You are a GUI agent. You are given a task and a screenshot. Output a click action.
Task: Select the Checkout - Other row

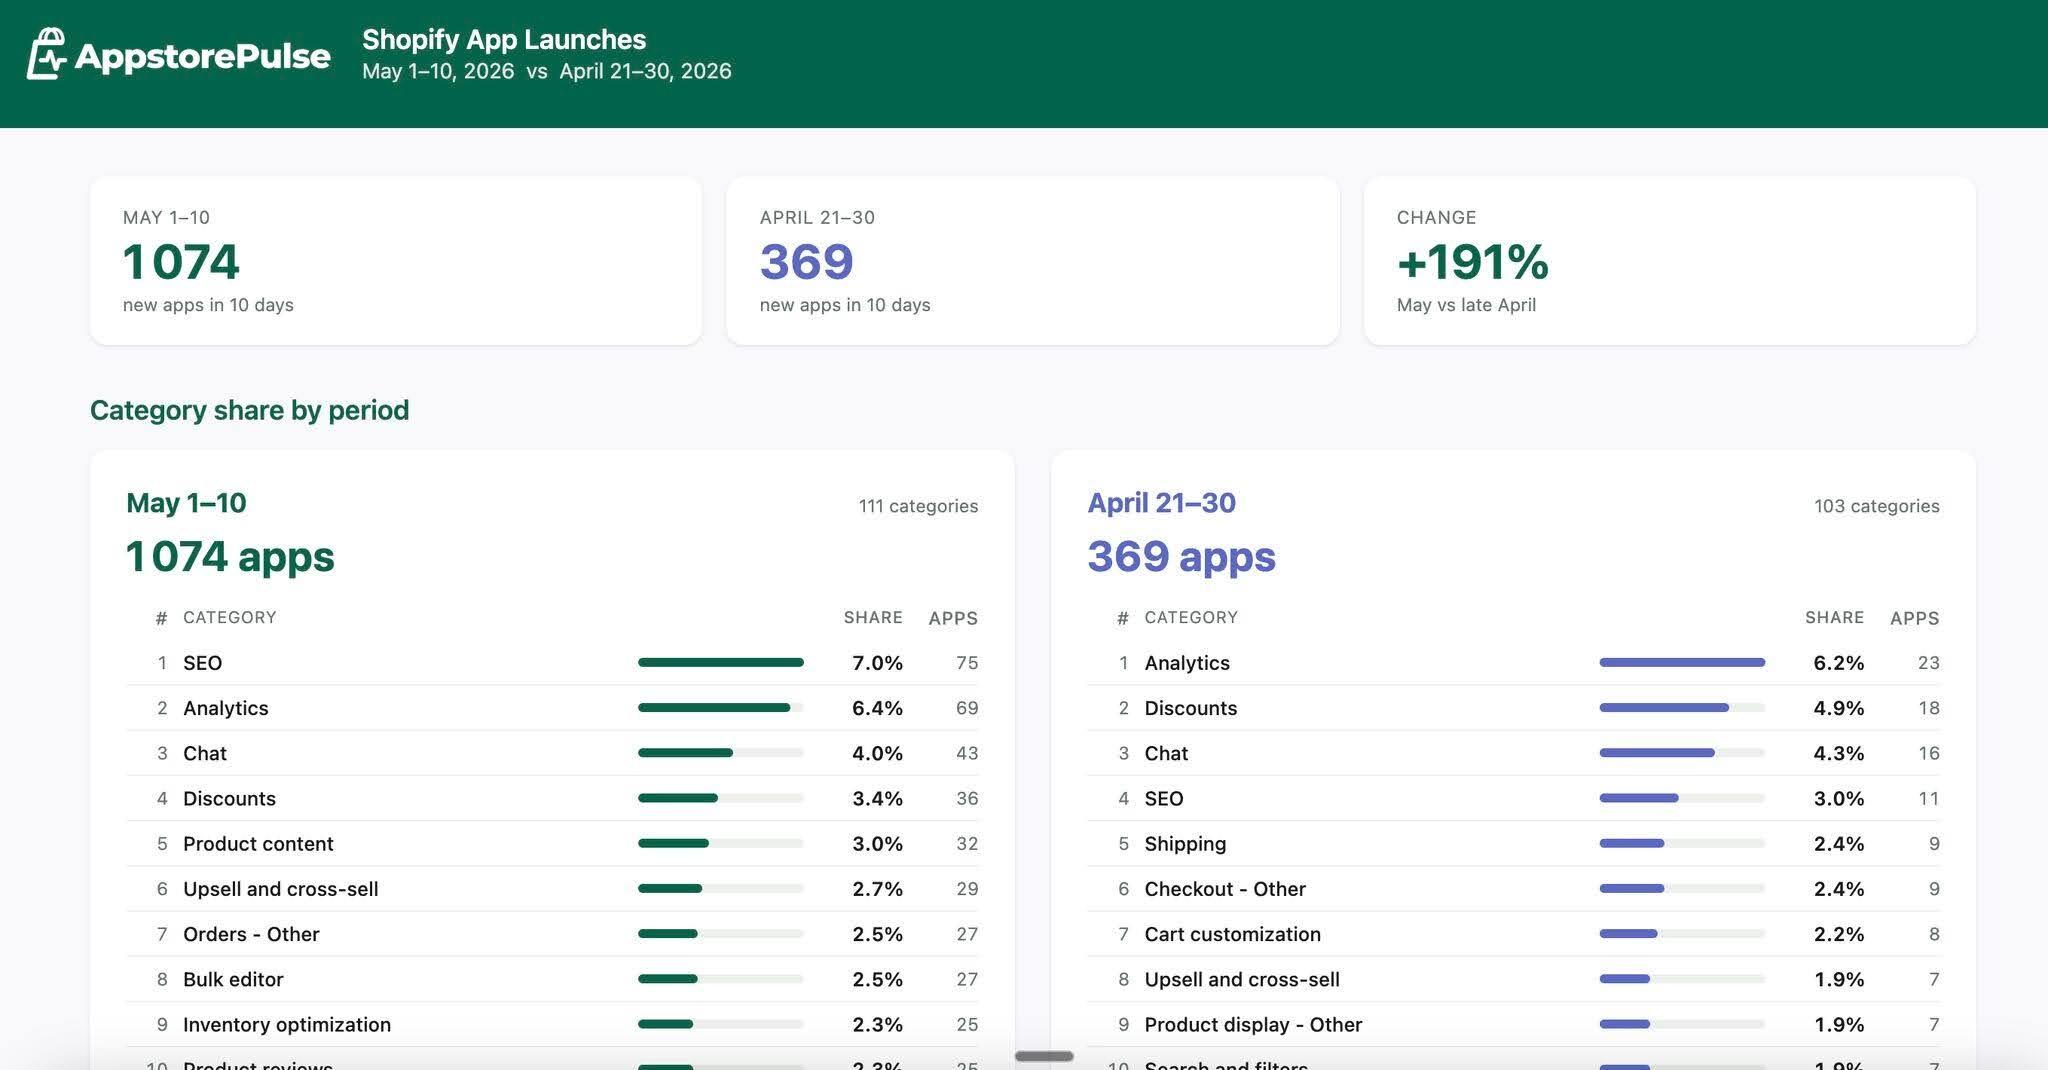point(1513,889)
